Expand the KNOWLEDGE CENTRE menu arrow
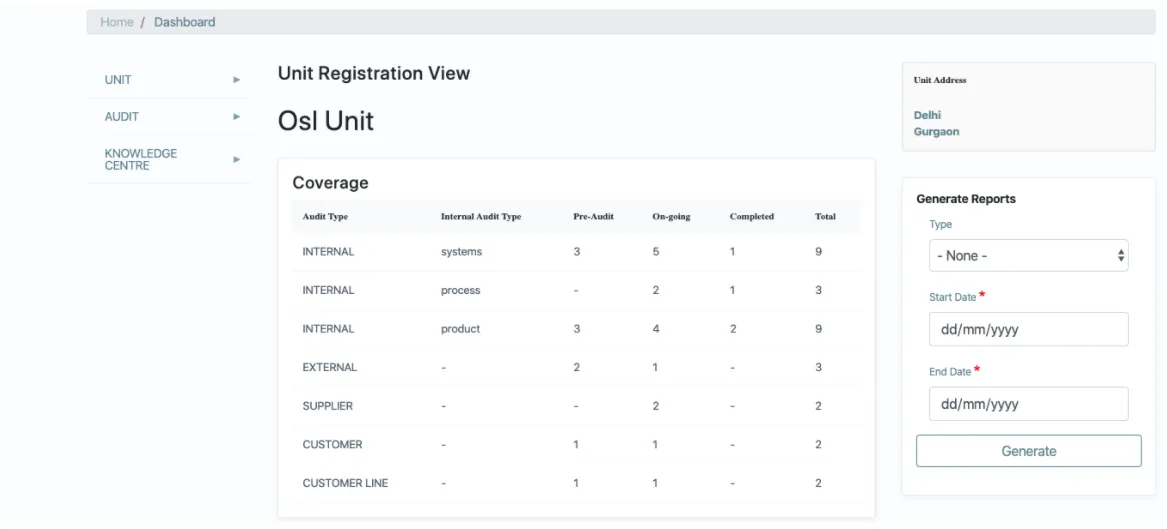This screenshot has width=1167, height=529. click(x=237, y=159)
